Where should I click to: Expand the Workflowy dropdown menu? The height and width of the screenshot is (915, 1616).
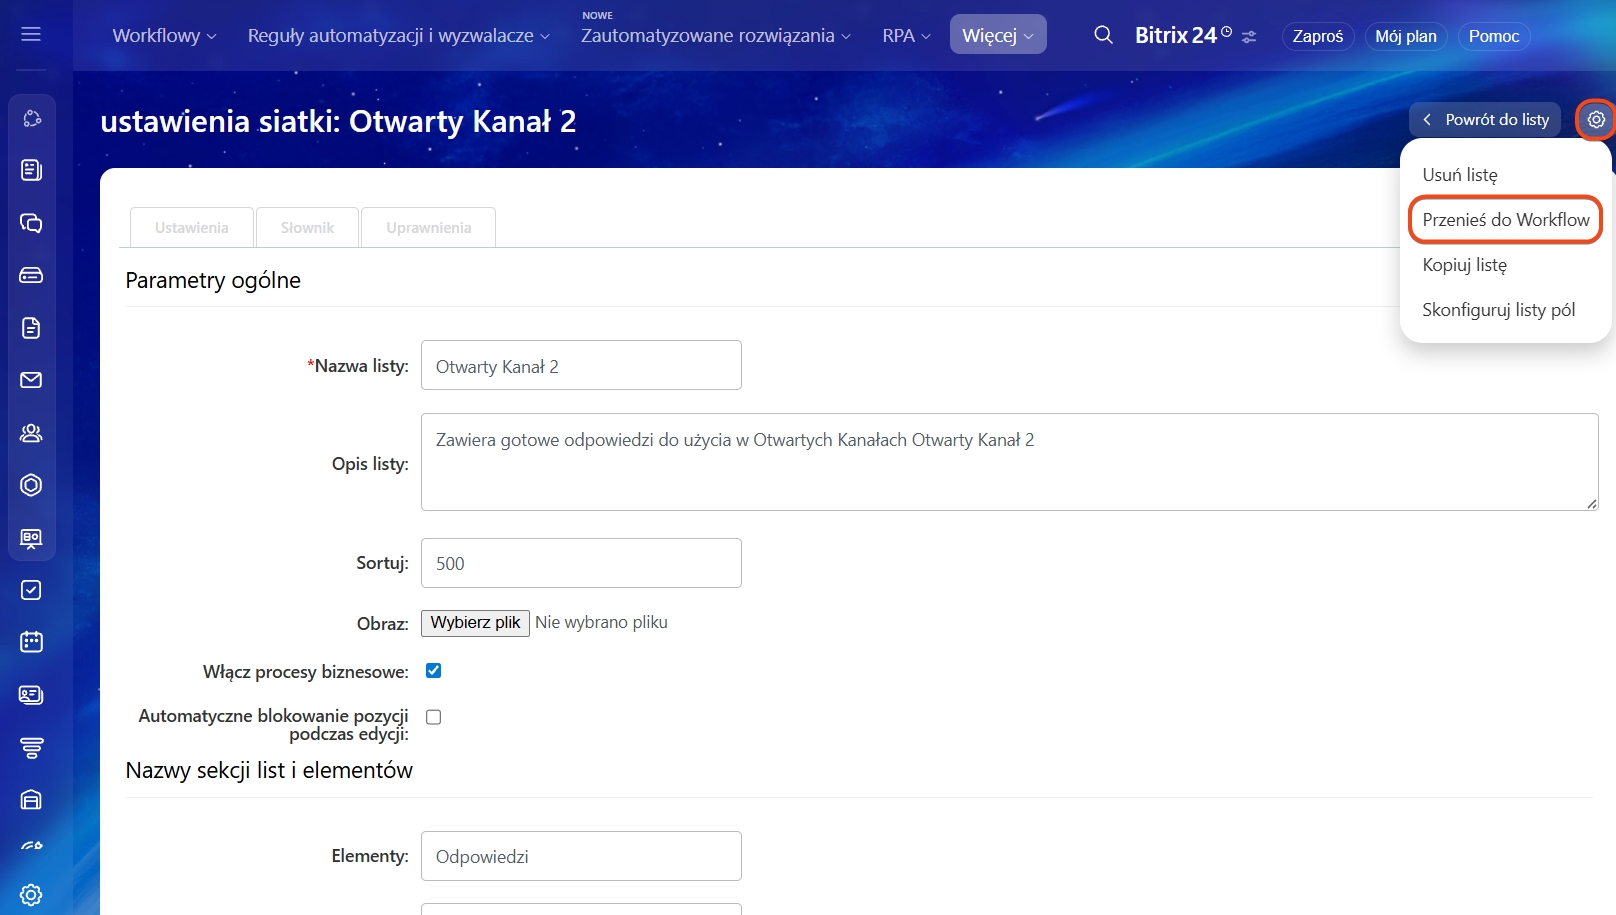coord(164,36)
